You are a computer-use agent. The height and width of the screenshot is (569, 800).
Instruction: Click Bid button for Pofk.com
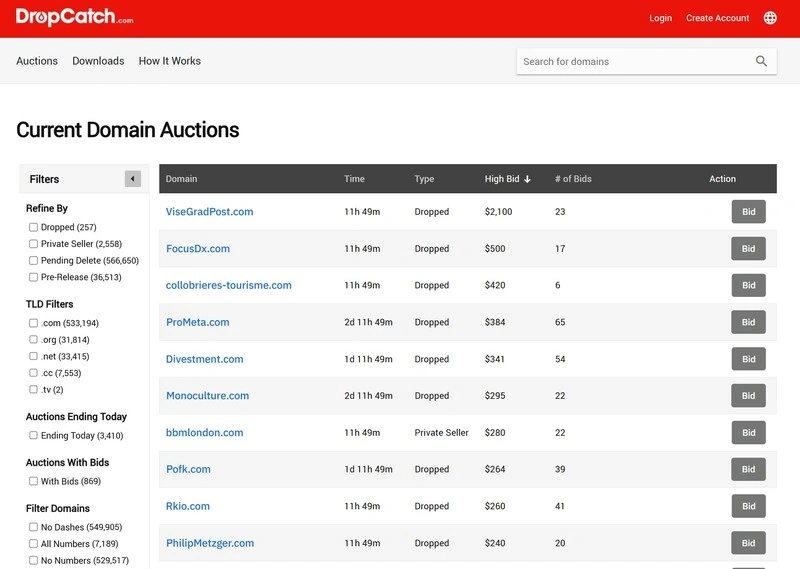pyautogui.click(x=748, y=469)
